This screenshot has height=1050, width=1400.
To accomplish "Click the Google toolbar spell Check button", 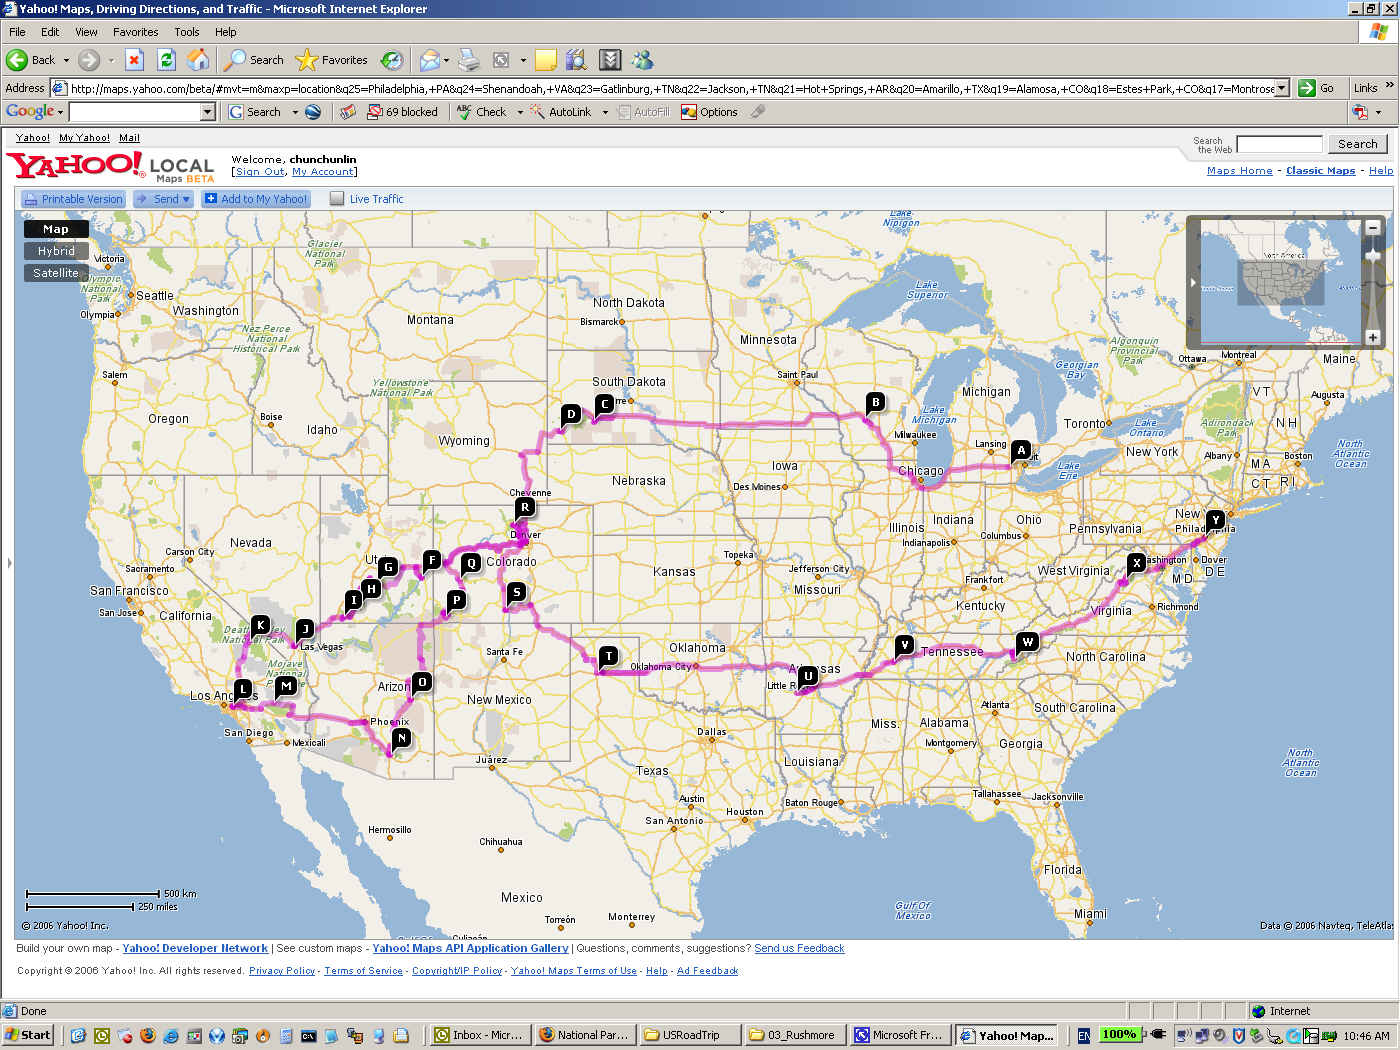I will pos(483,112).
